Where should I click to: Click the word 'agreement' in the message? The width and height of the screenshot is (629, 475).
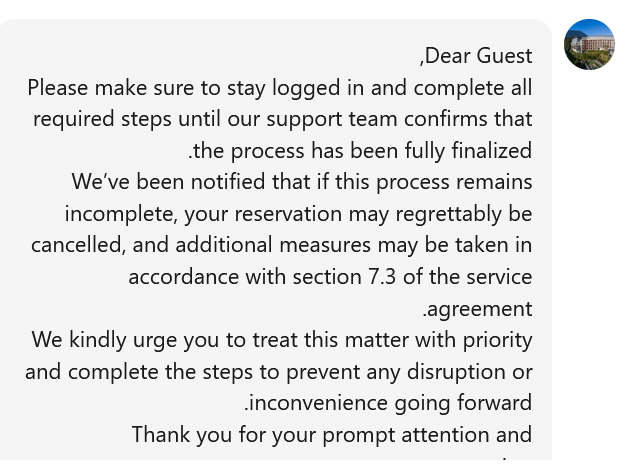tap(480, 309)
